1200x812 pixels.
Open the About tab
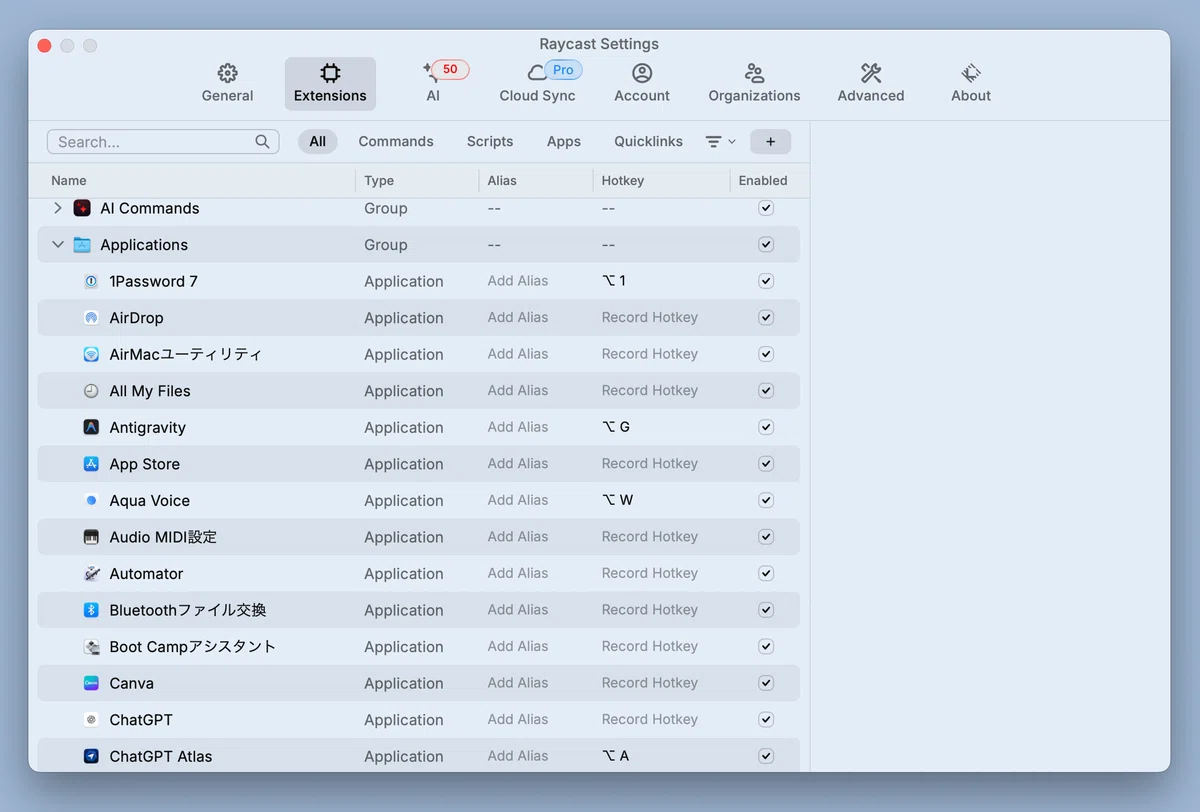(x=971, y=83)
